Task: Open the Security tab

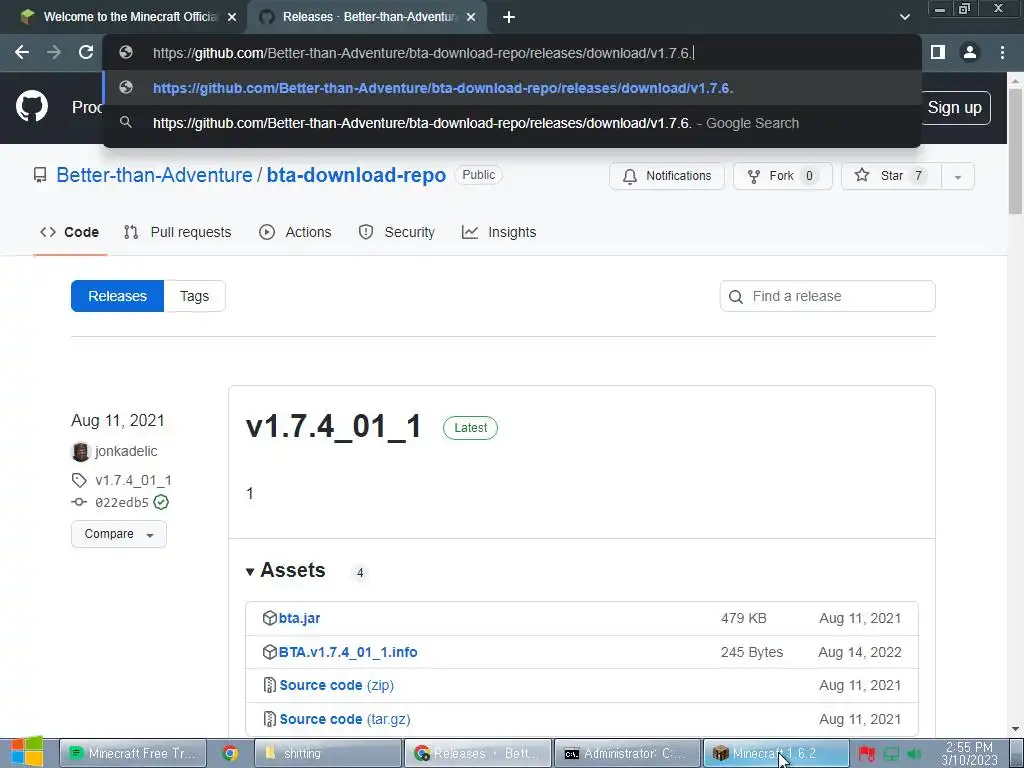Action: (x=396, y=232)
